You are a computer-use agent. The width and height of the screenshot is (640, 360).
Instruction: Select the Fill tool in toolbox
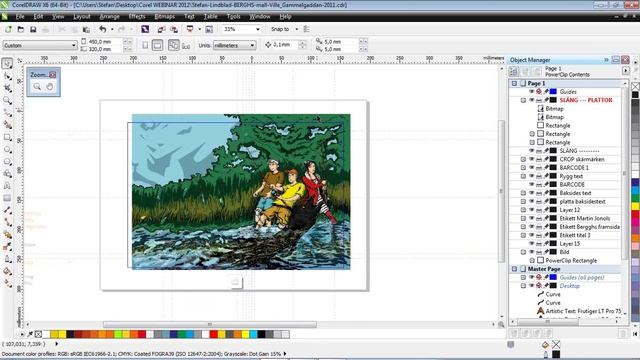(7, 271)
